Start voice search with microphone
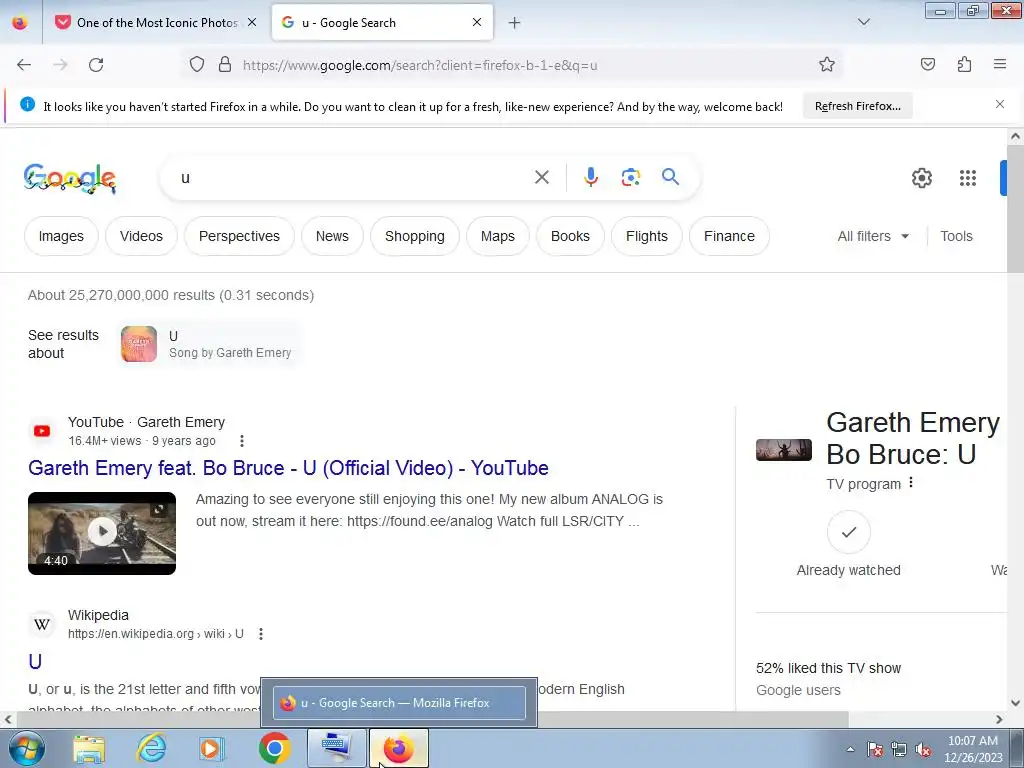Image resolution: width=1024 pixels, height=768 pixels. pyautogui.click(x=590, y=177)
